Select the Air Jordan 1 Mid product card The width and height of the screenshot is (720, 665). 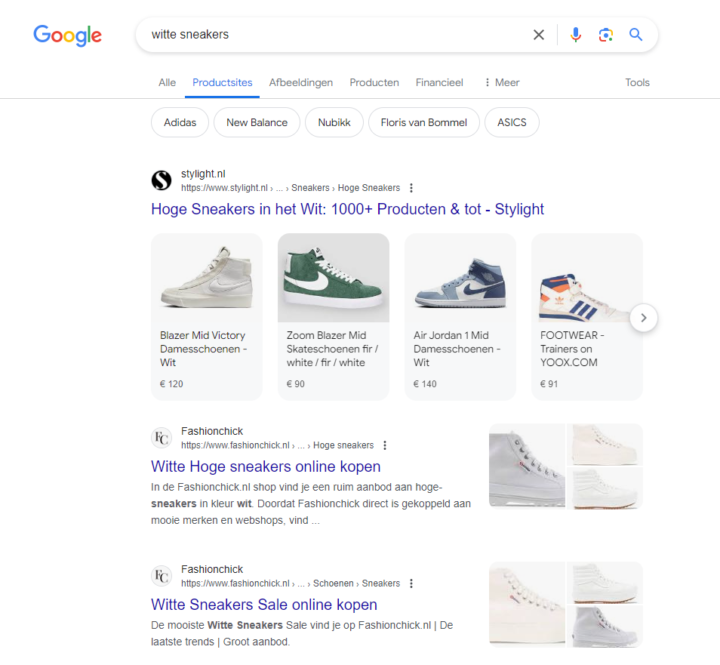460,317
